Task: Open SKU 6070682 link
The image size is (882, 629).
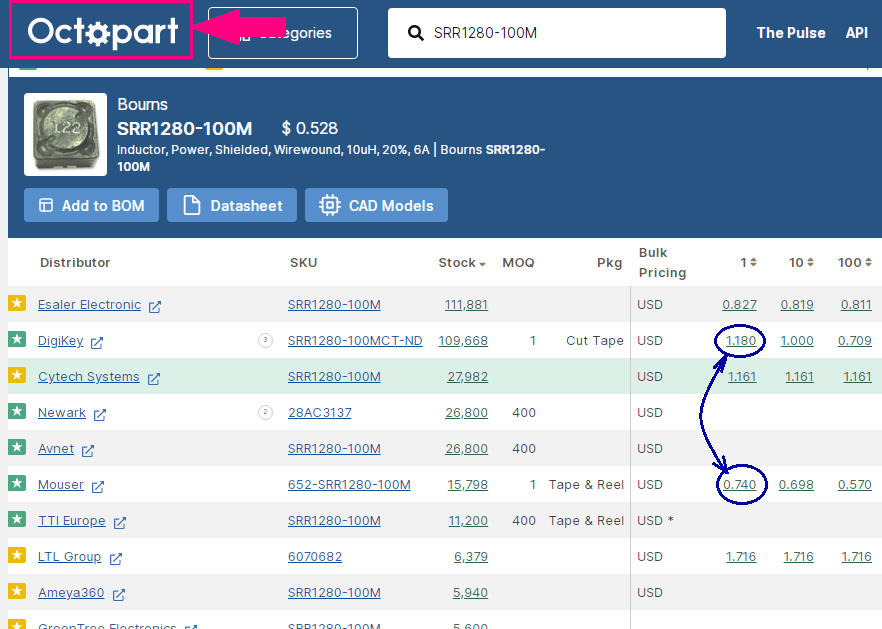Action: tap(315, 556)
